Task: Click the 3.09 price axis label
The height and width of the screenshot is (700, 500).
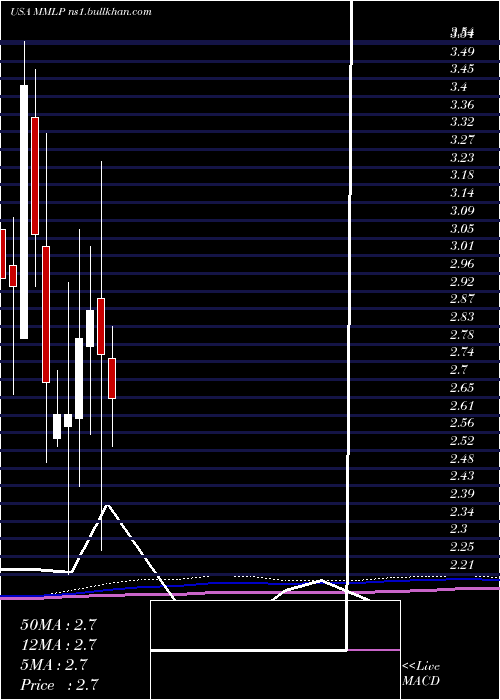Action: point(462,211)
